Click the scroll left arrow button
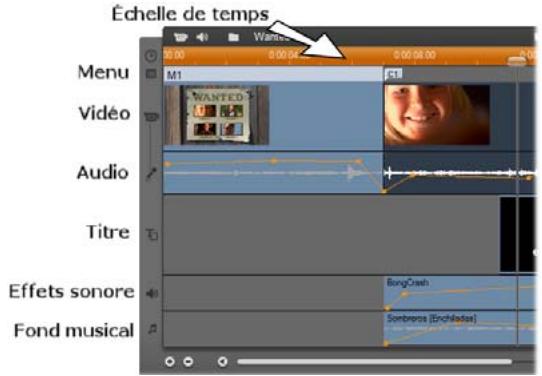The width and height of the screenshot is (542, 376). [223, 361]
